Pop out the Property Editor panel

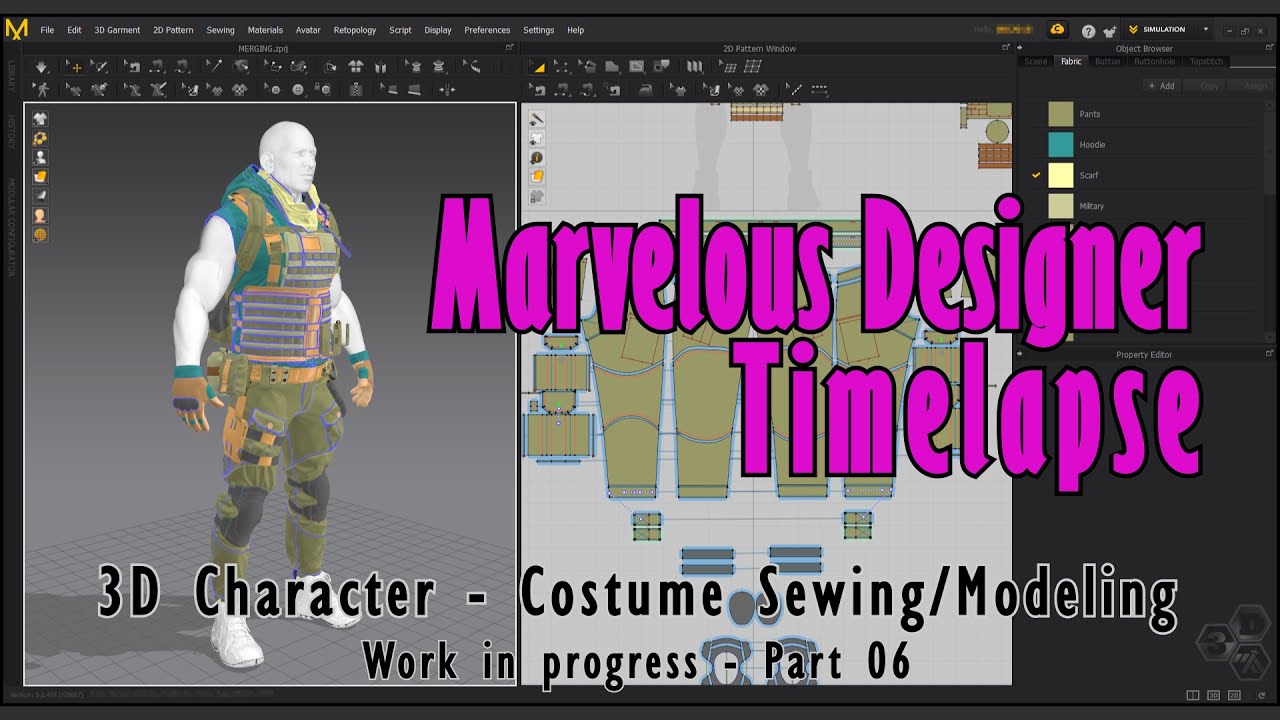click(1270, 353)
